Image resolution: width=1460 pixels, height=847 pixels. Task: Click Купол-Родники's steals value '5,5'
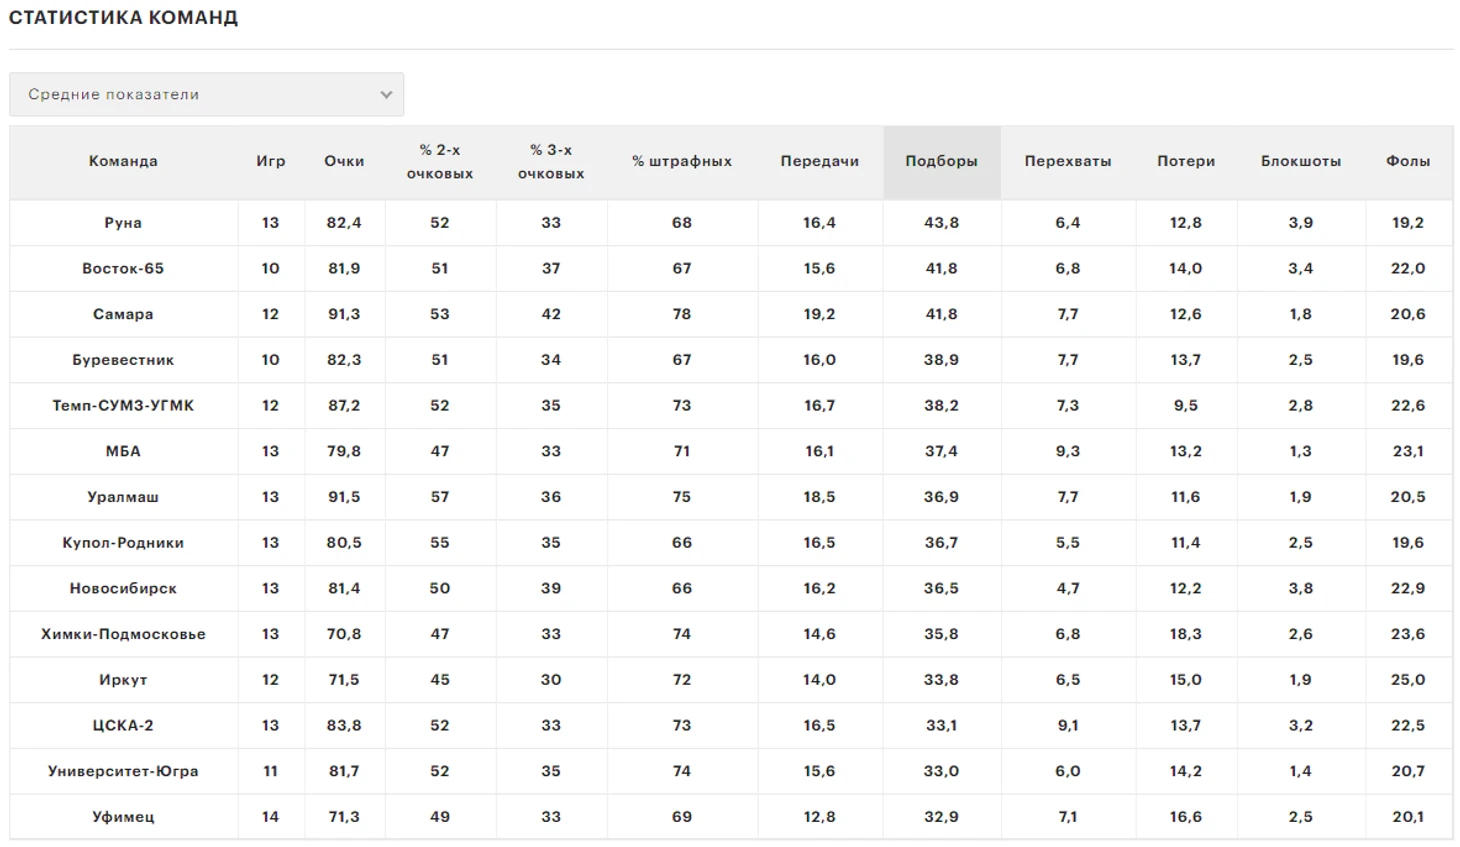1068,543
